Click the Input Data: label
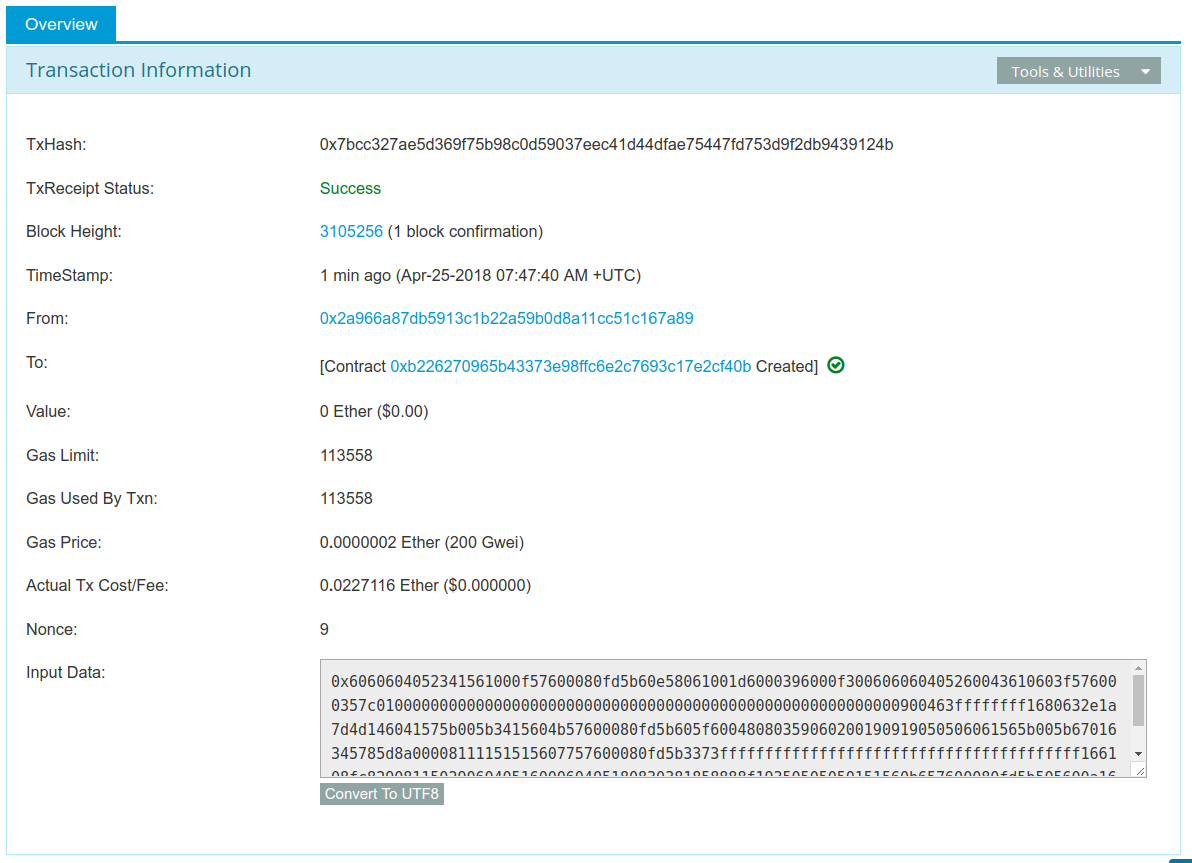The width and height of the screenshot is (1192, 863). 65,673
